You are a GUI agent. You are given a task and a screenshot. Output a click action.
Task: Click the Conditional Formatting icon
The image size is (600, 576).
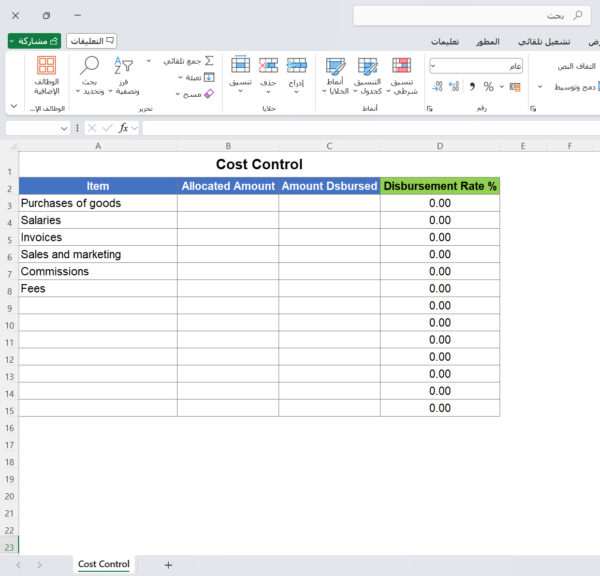pos(401,67)
